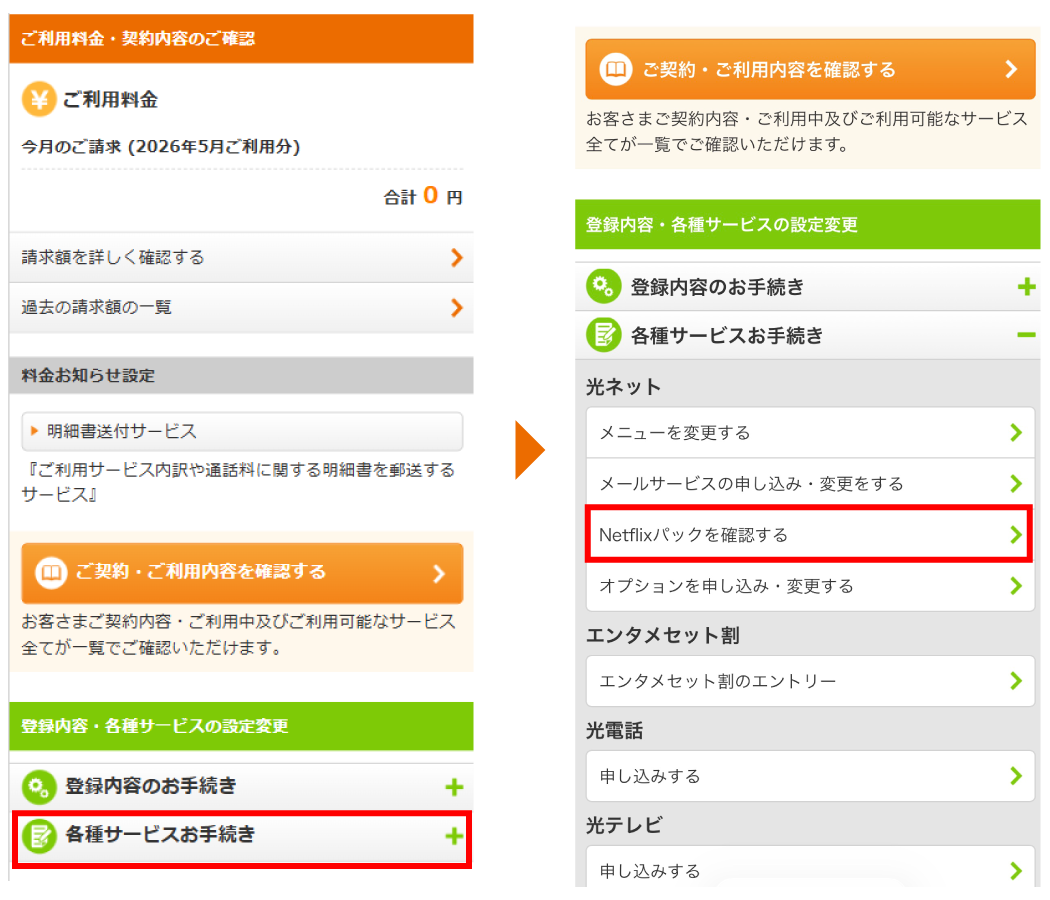Click chevron arrow on 過去の請求額の一覧 row
Screen dimensions: 1050x900
(x=457, y=308)
